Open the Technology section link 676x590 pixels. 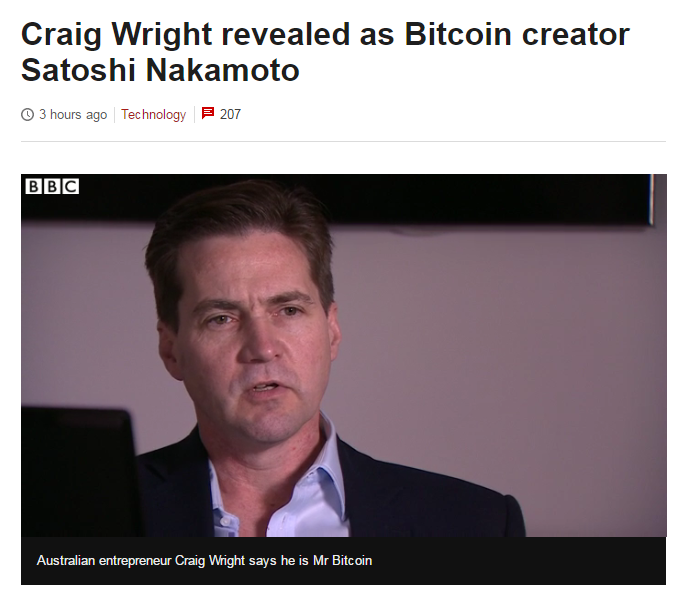tap(153, 115)
